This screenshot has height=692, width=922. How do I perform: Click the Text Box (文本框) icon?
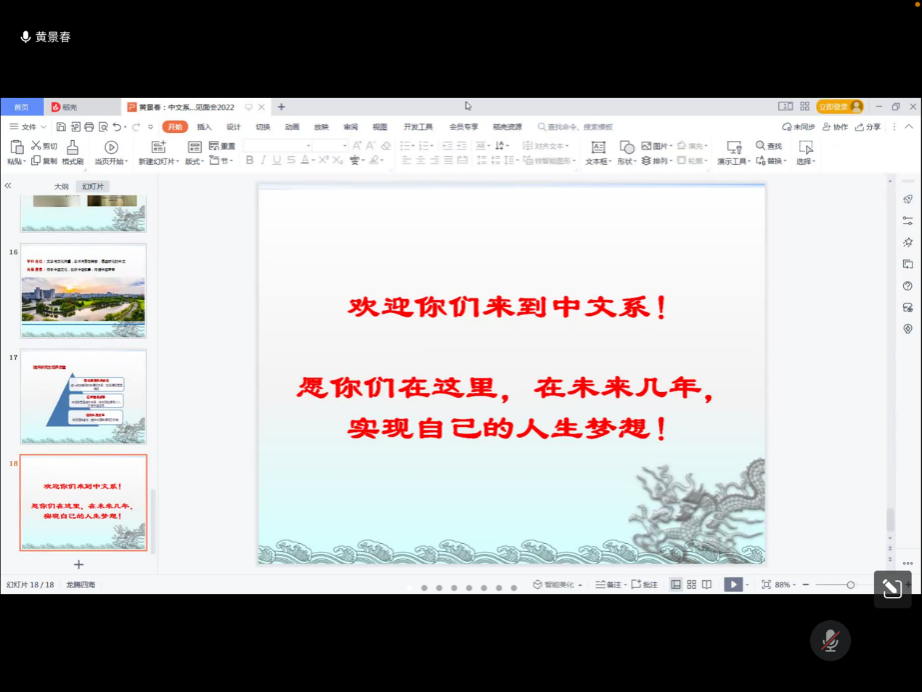point(597,147)
